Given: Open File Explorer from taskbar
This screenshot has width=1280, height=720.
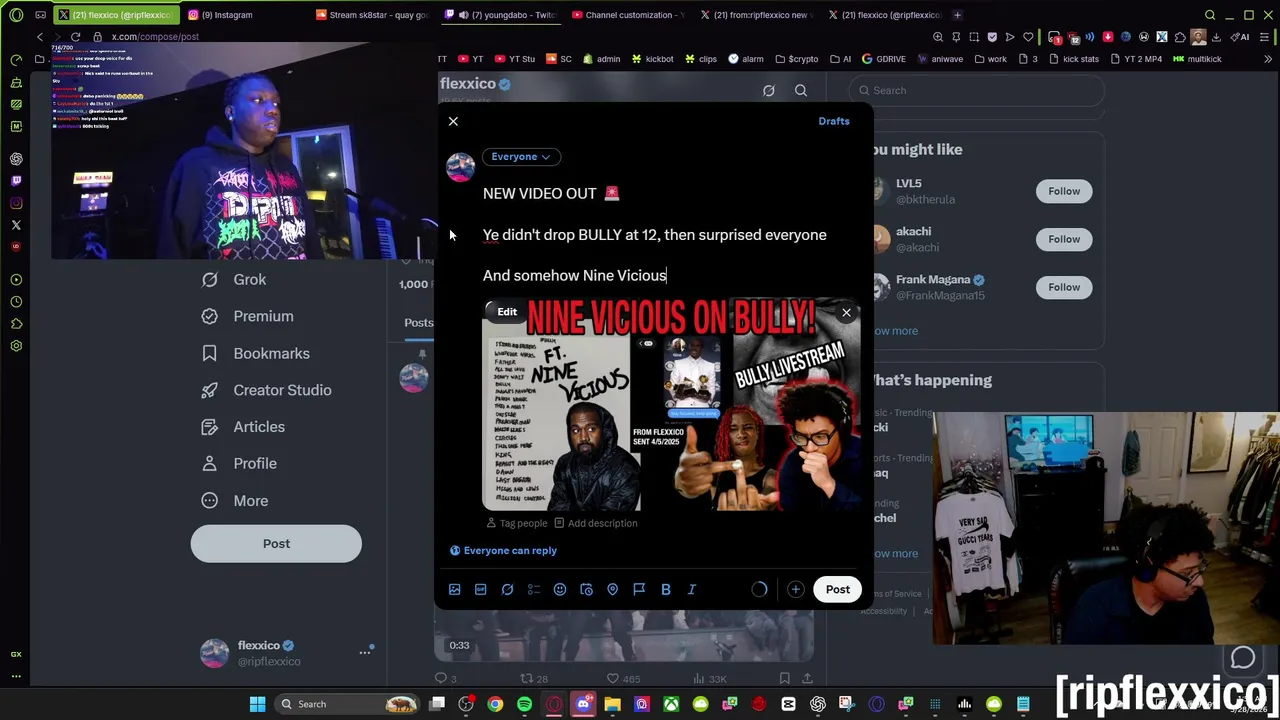Looking at the screenshot, I should tap(612, 705).
